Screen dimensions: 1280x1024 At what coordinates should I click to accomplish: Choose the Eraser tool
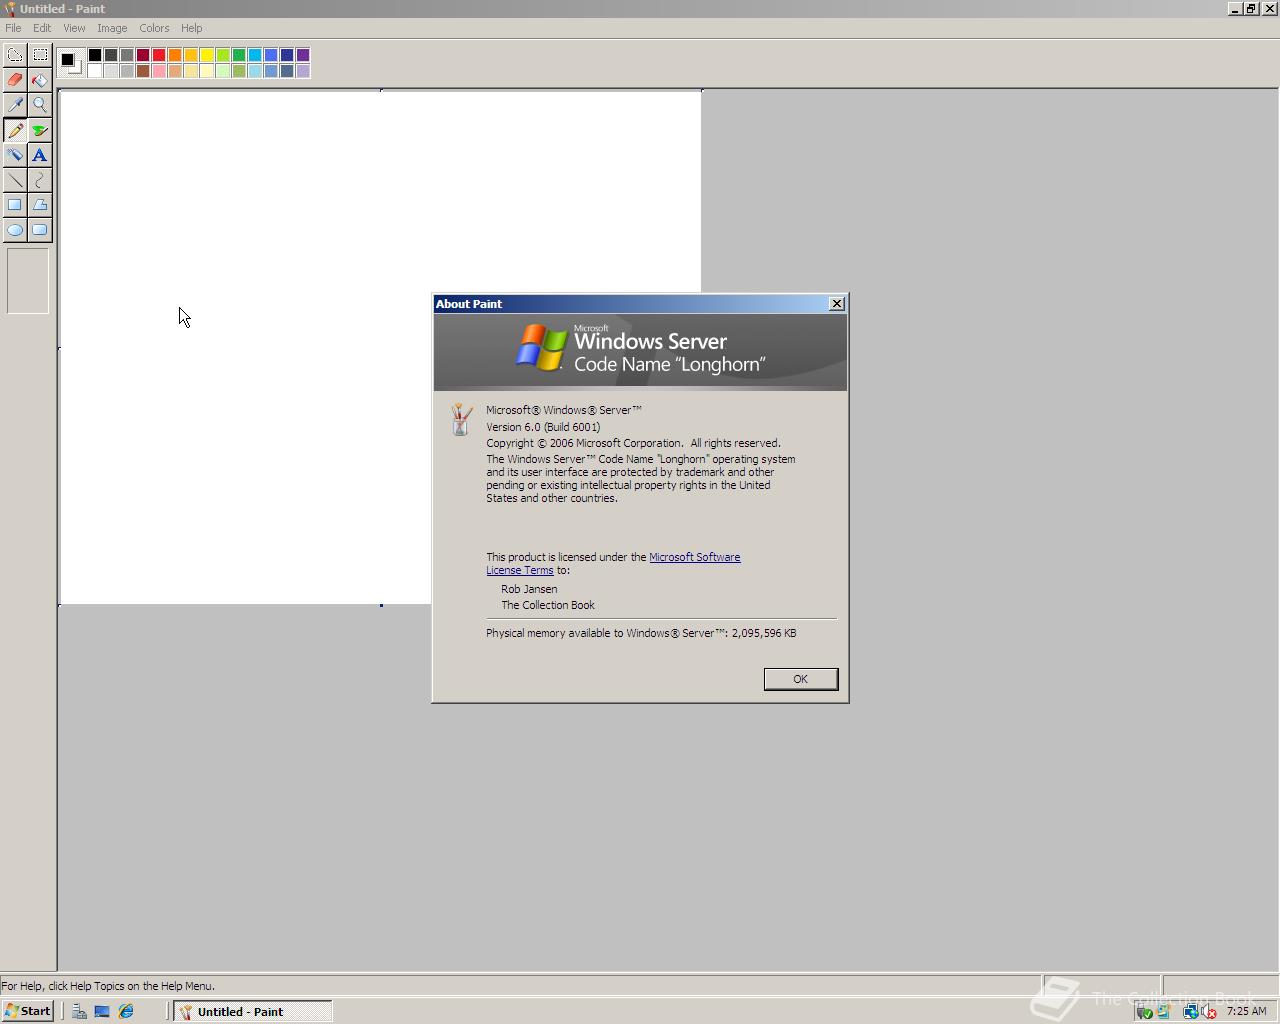point(15,80)
